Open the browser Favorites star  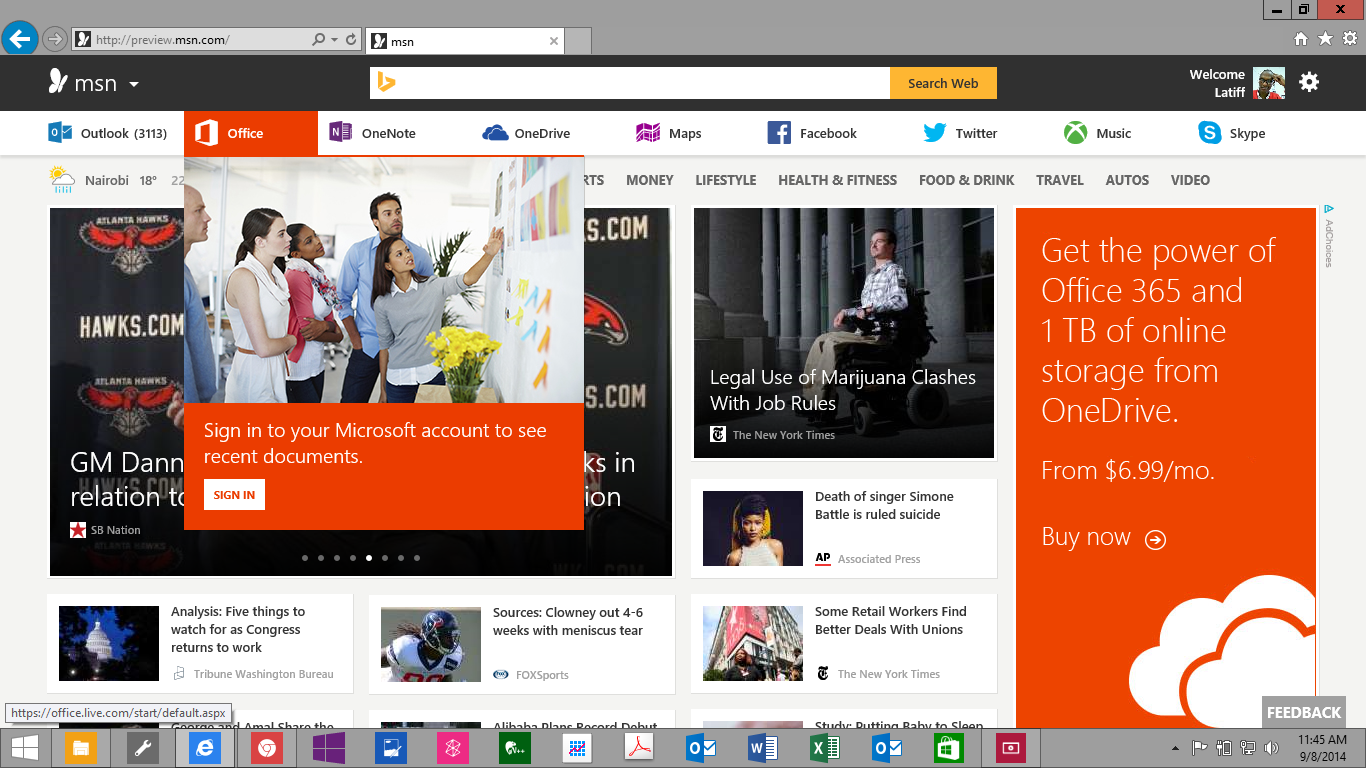[1325, 39]
